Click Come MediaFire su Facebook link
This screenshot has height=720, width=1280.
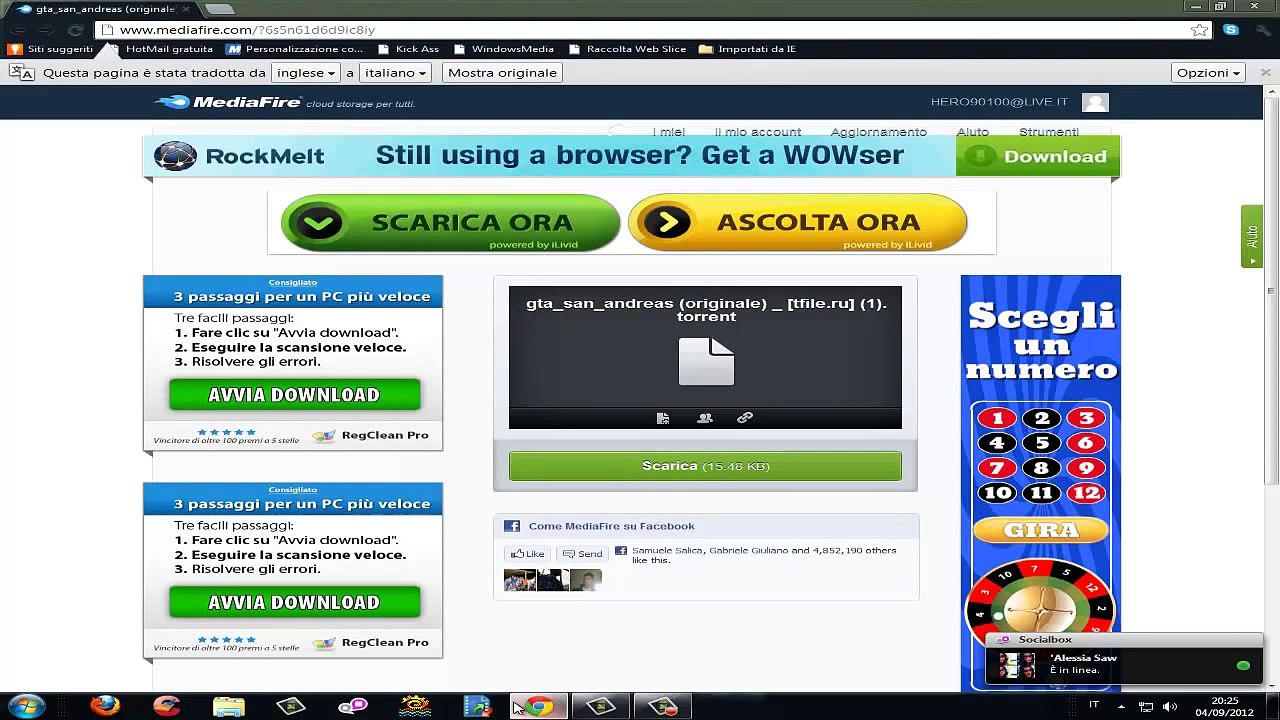611,526
